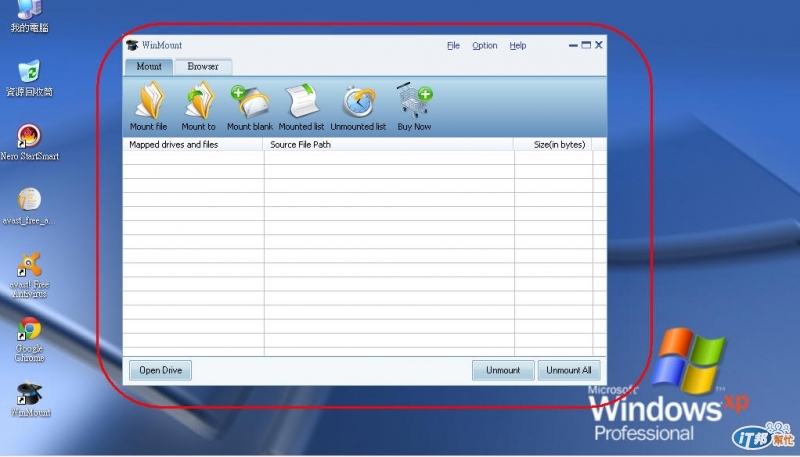Click the Unmount button
Viewport: 800px width, 457px height.
[503, 370]
